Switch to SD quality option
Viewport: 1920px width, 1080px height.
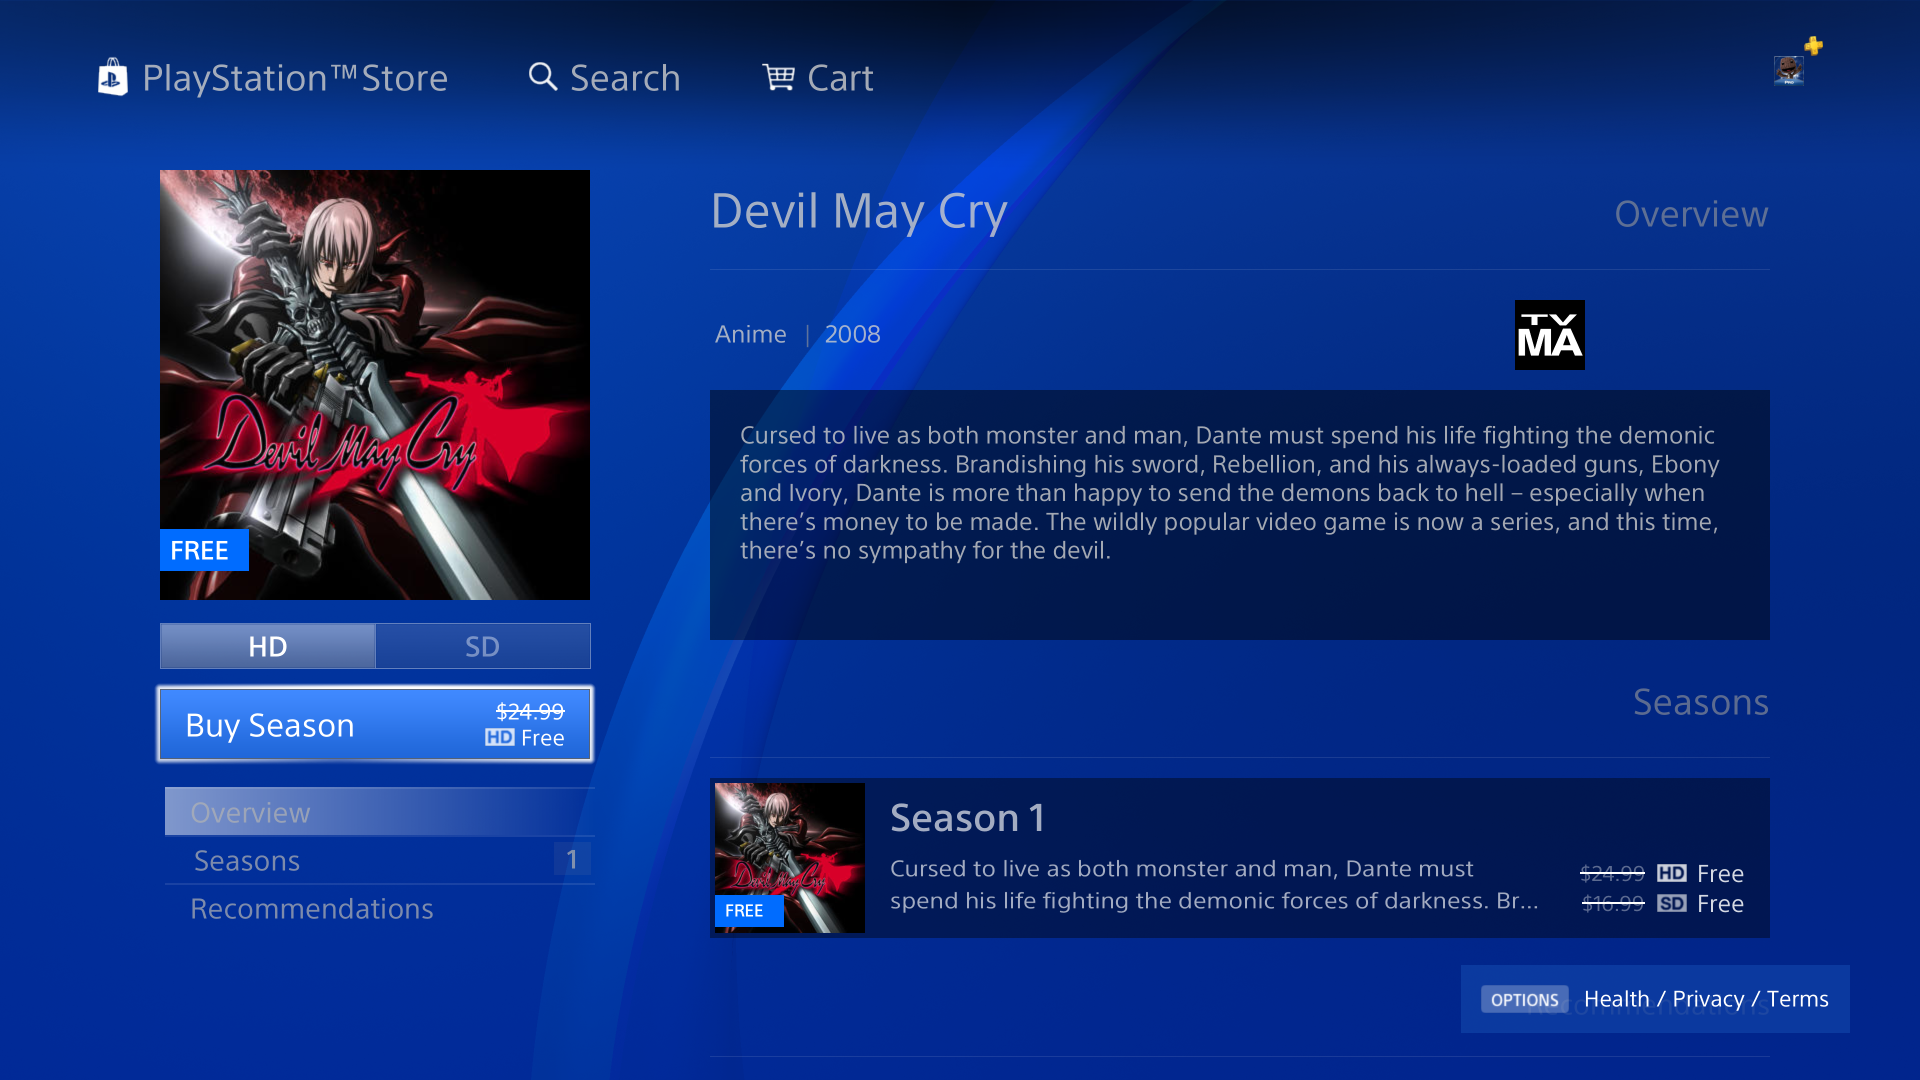coord(483,646)
